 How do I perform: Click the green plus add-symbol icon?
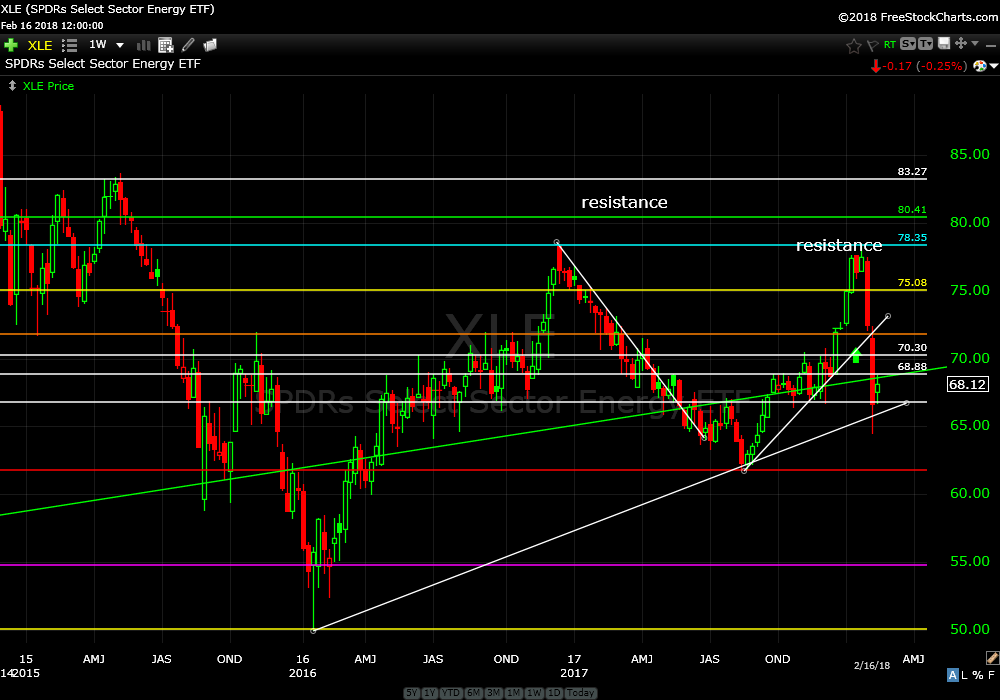(x=11, y=45)
